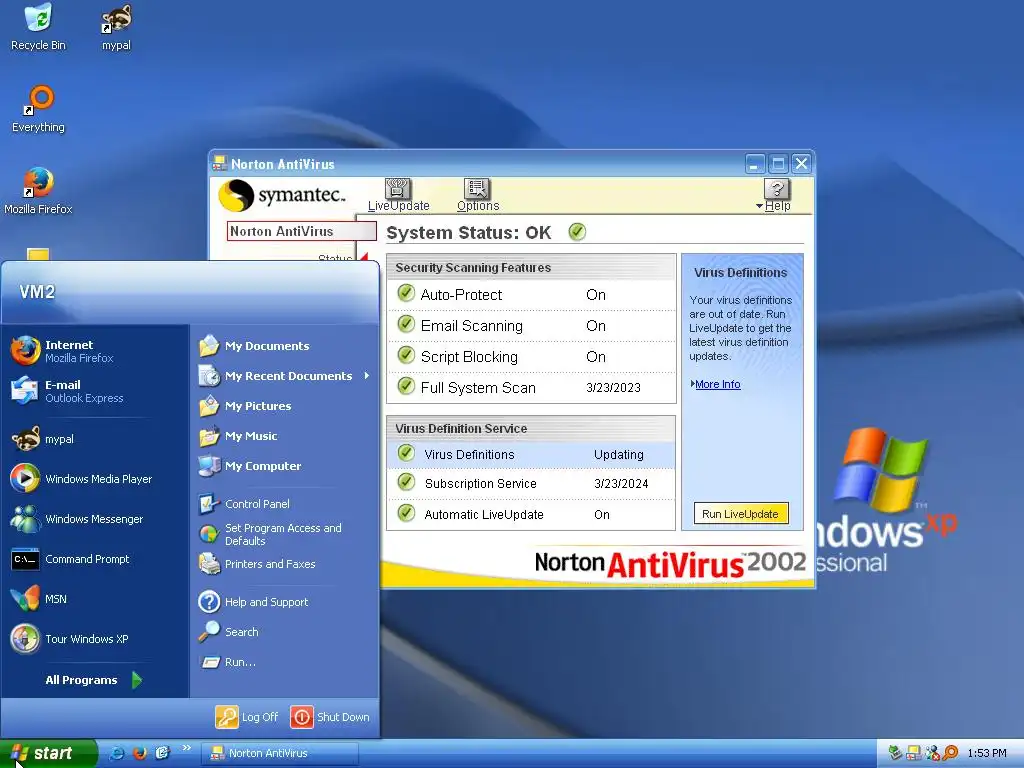The width and height of the screenshot is (1024, 768).
Task: Expand My Recent Documents submenu
Action: tap(285, 376)
